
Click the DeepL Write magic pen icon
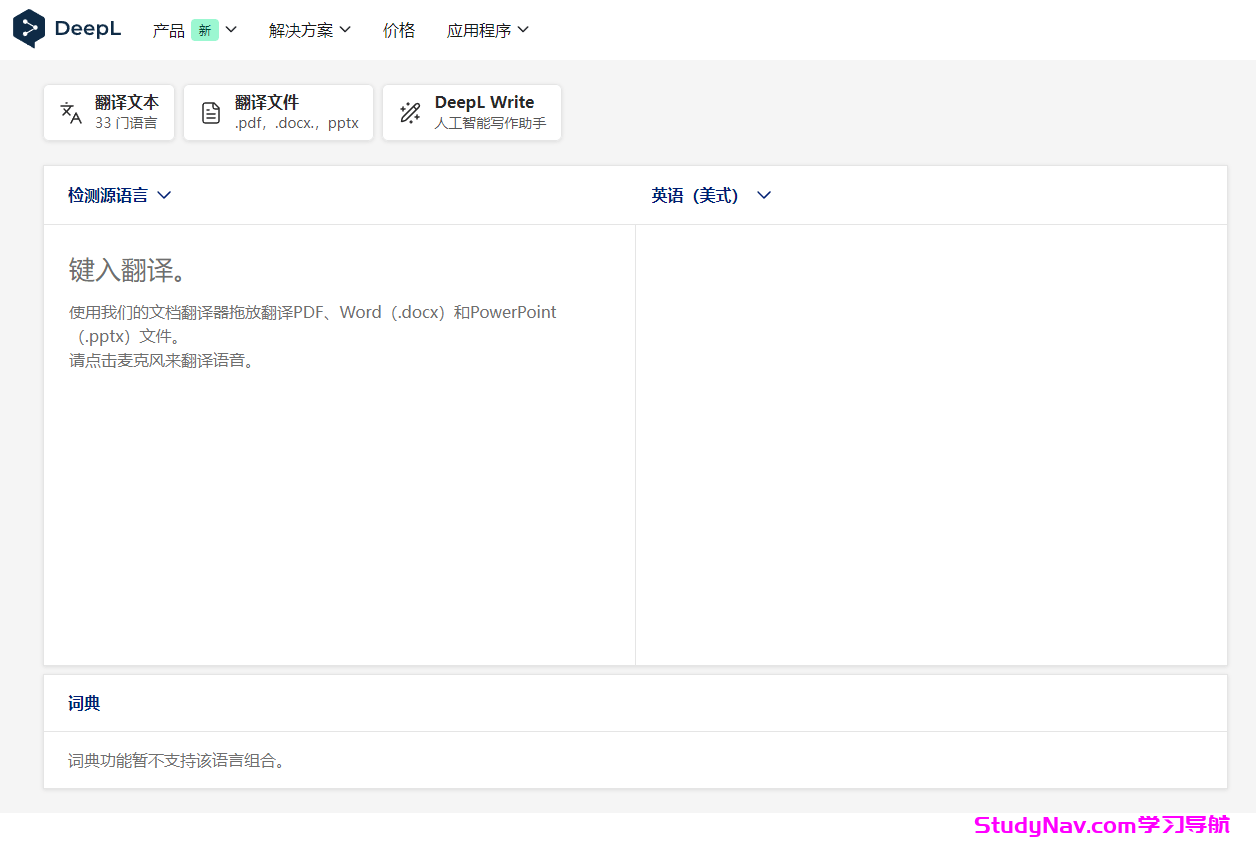point(410,112)
